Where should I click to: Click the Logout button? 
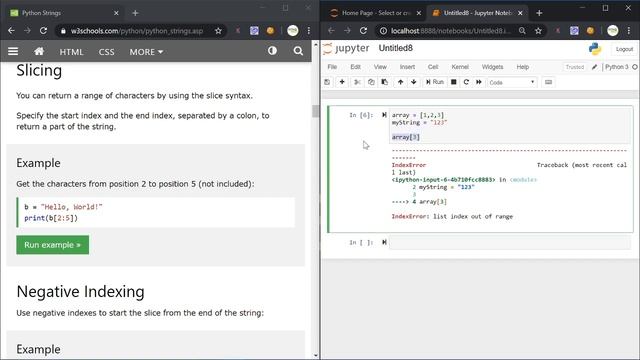click(624, 49)
